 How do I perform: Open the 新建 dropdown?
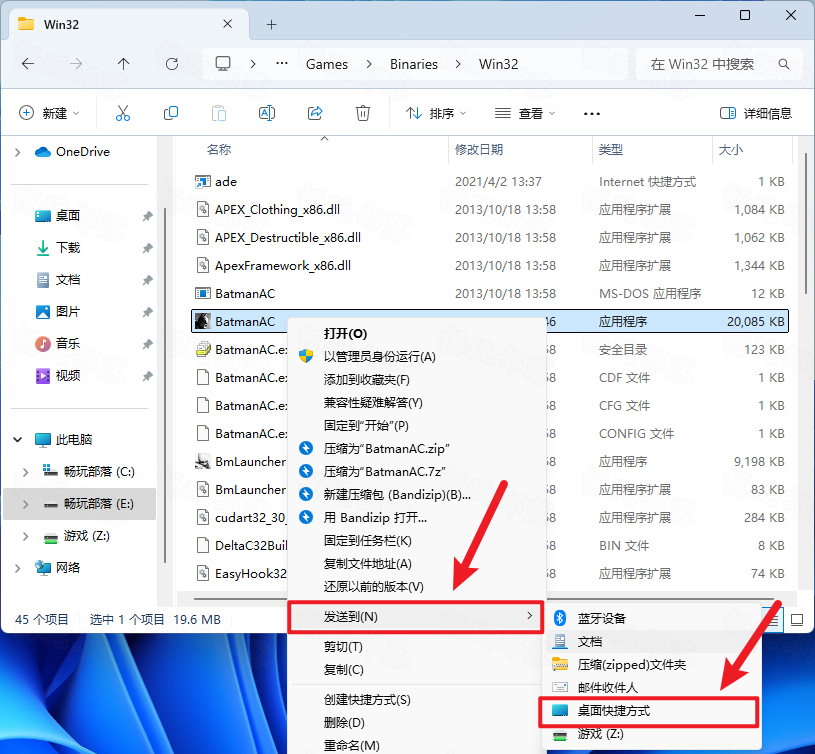49,113
